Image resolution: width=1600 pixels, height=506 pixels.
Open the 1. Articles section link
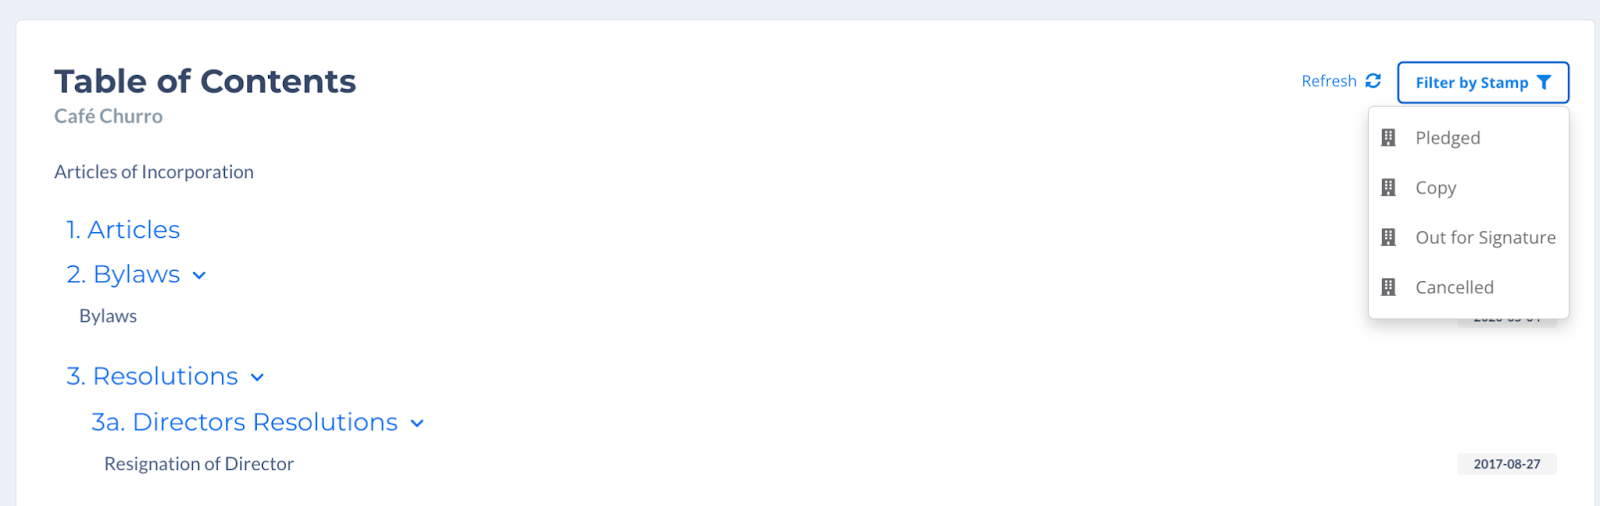coord(123,230)
